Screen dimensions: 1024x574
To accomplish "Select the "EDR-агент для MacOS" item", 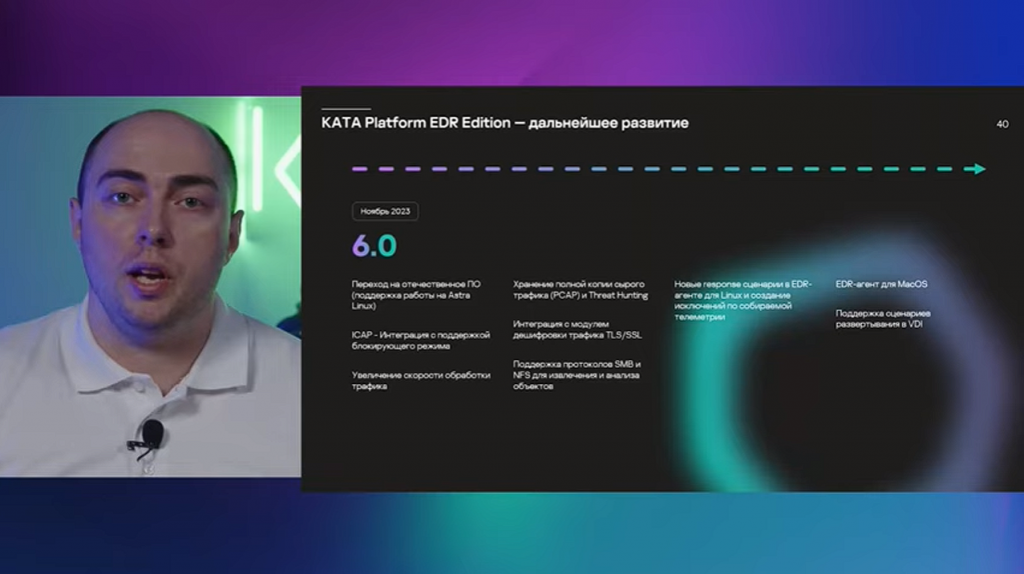I will pos(881,284).
